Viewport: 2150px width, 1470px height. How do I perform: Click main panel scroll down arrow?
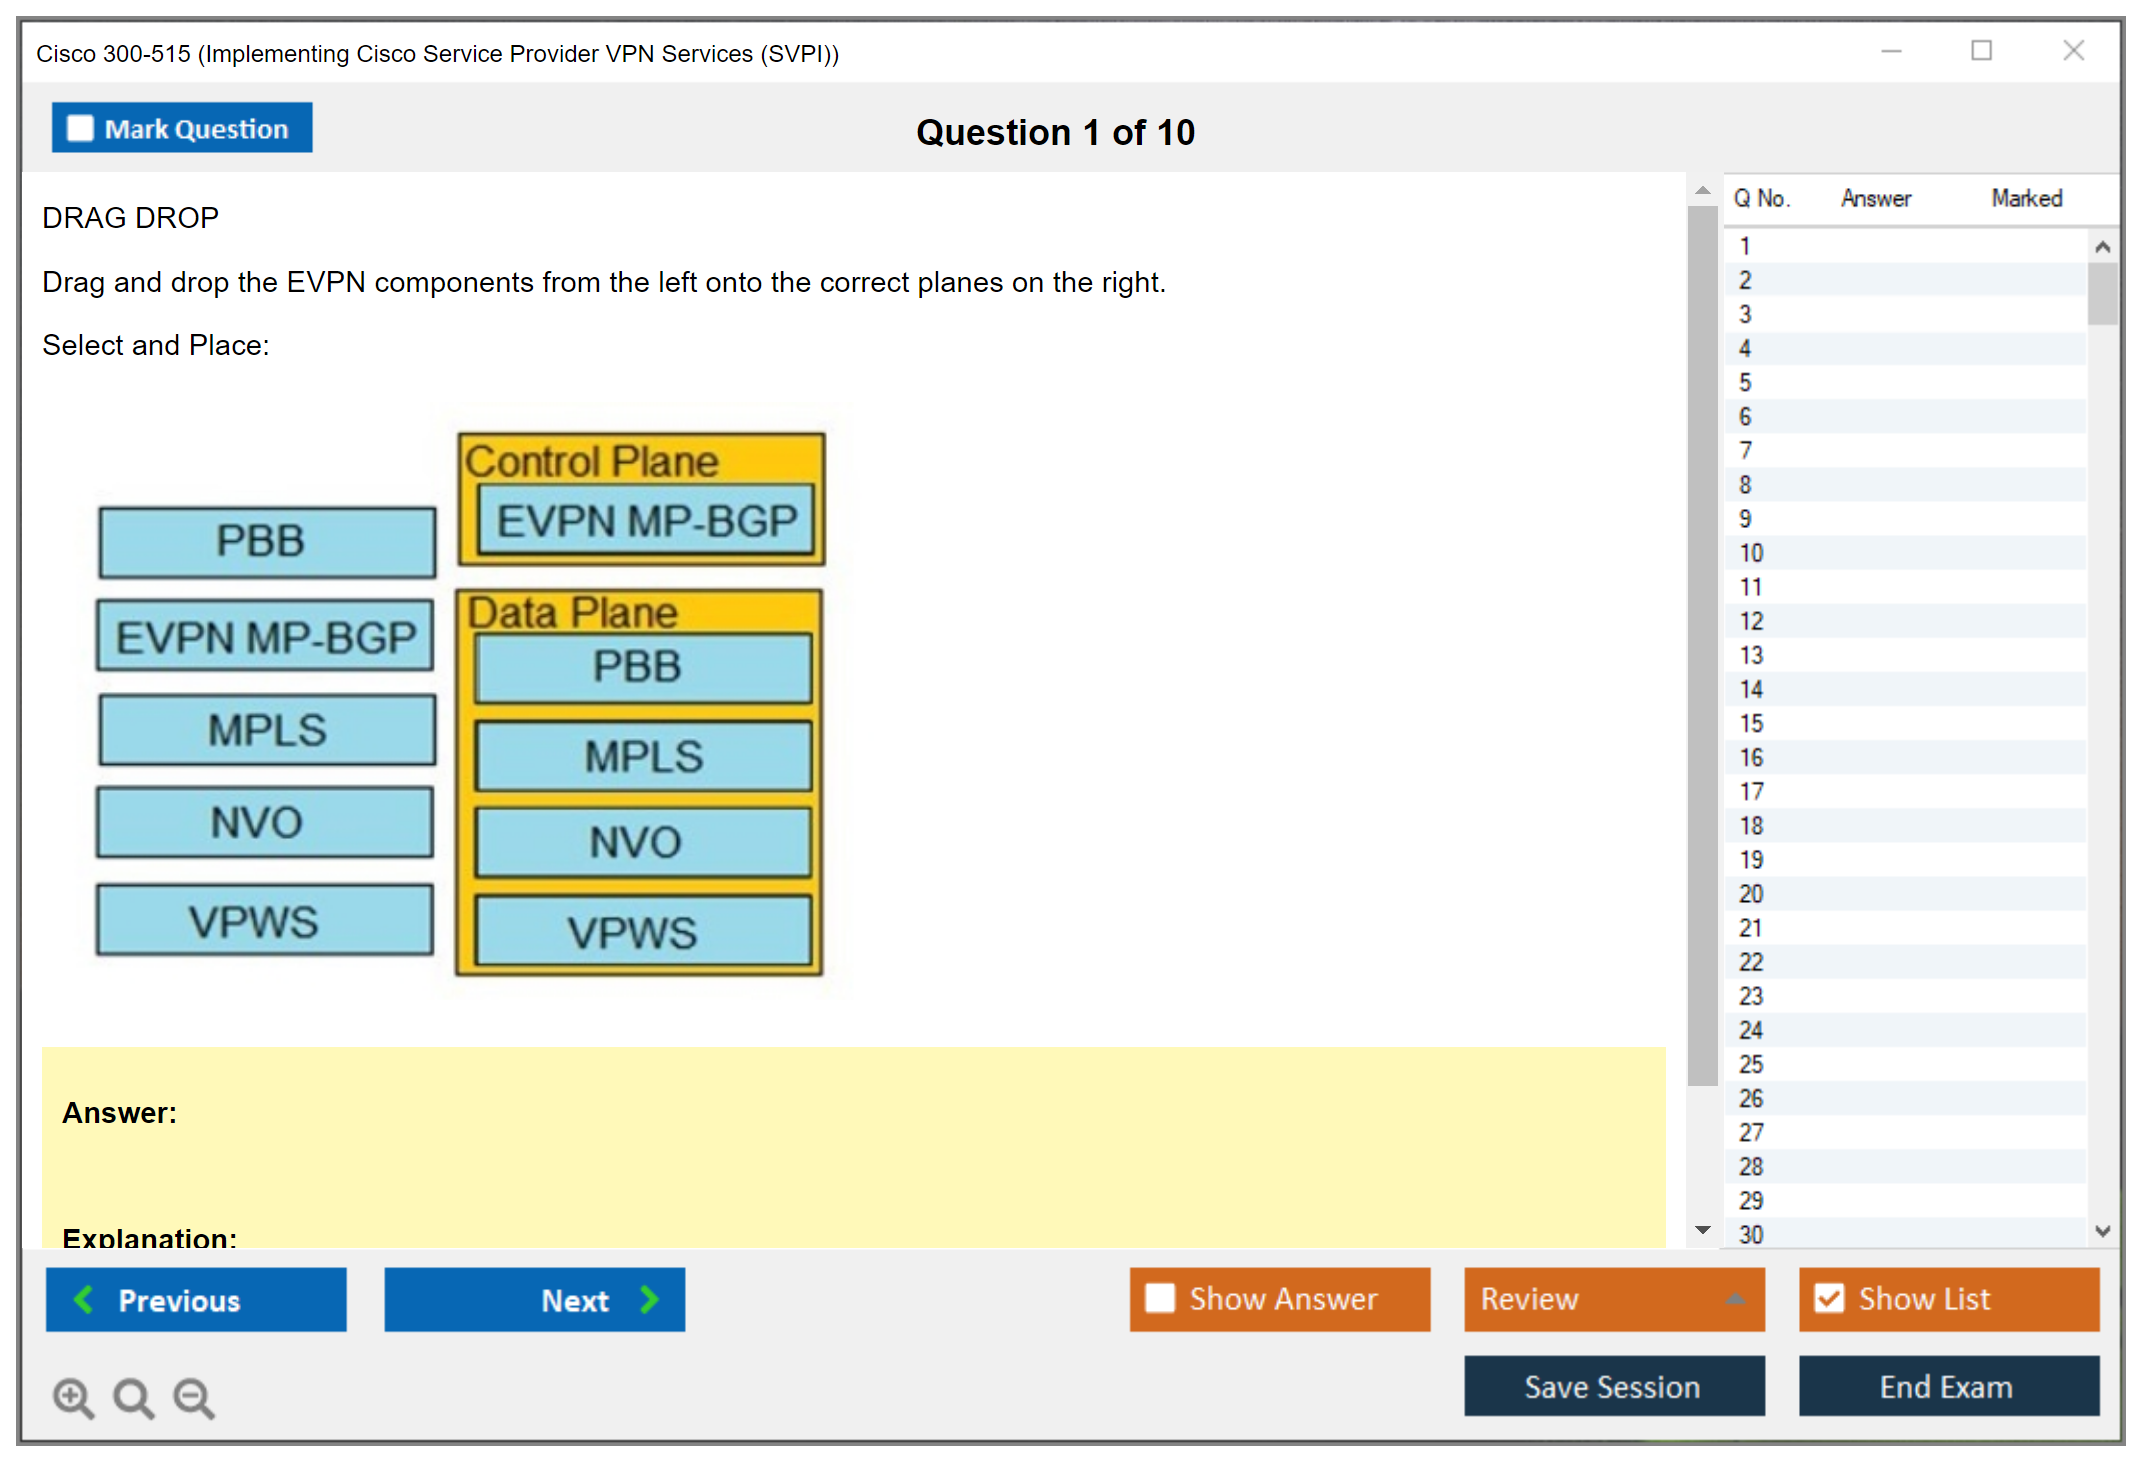pyautogui.click(x=1703, y=1230)
